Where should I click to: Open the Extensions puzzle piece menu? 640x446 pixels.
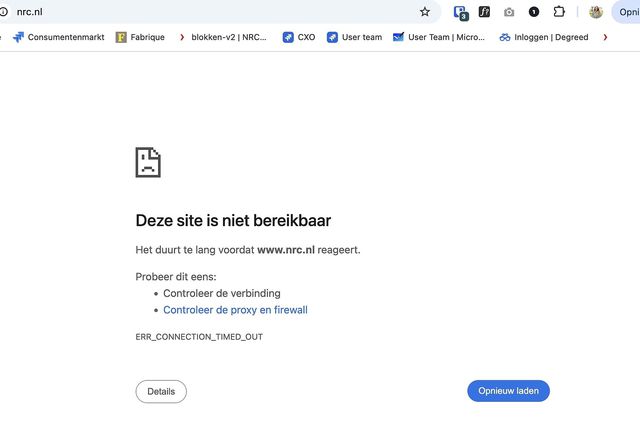click(x=559, y=12)
